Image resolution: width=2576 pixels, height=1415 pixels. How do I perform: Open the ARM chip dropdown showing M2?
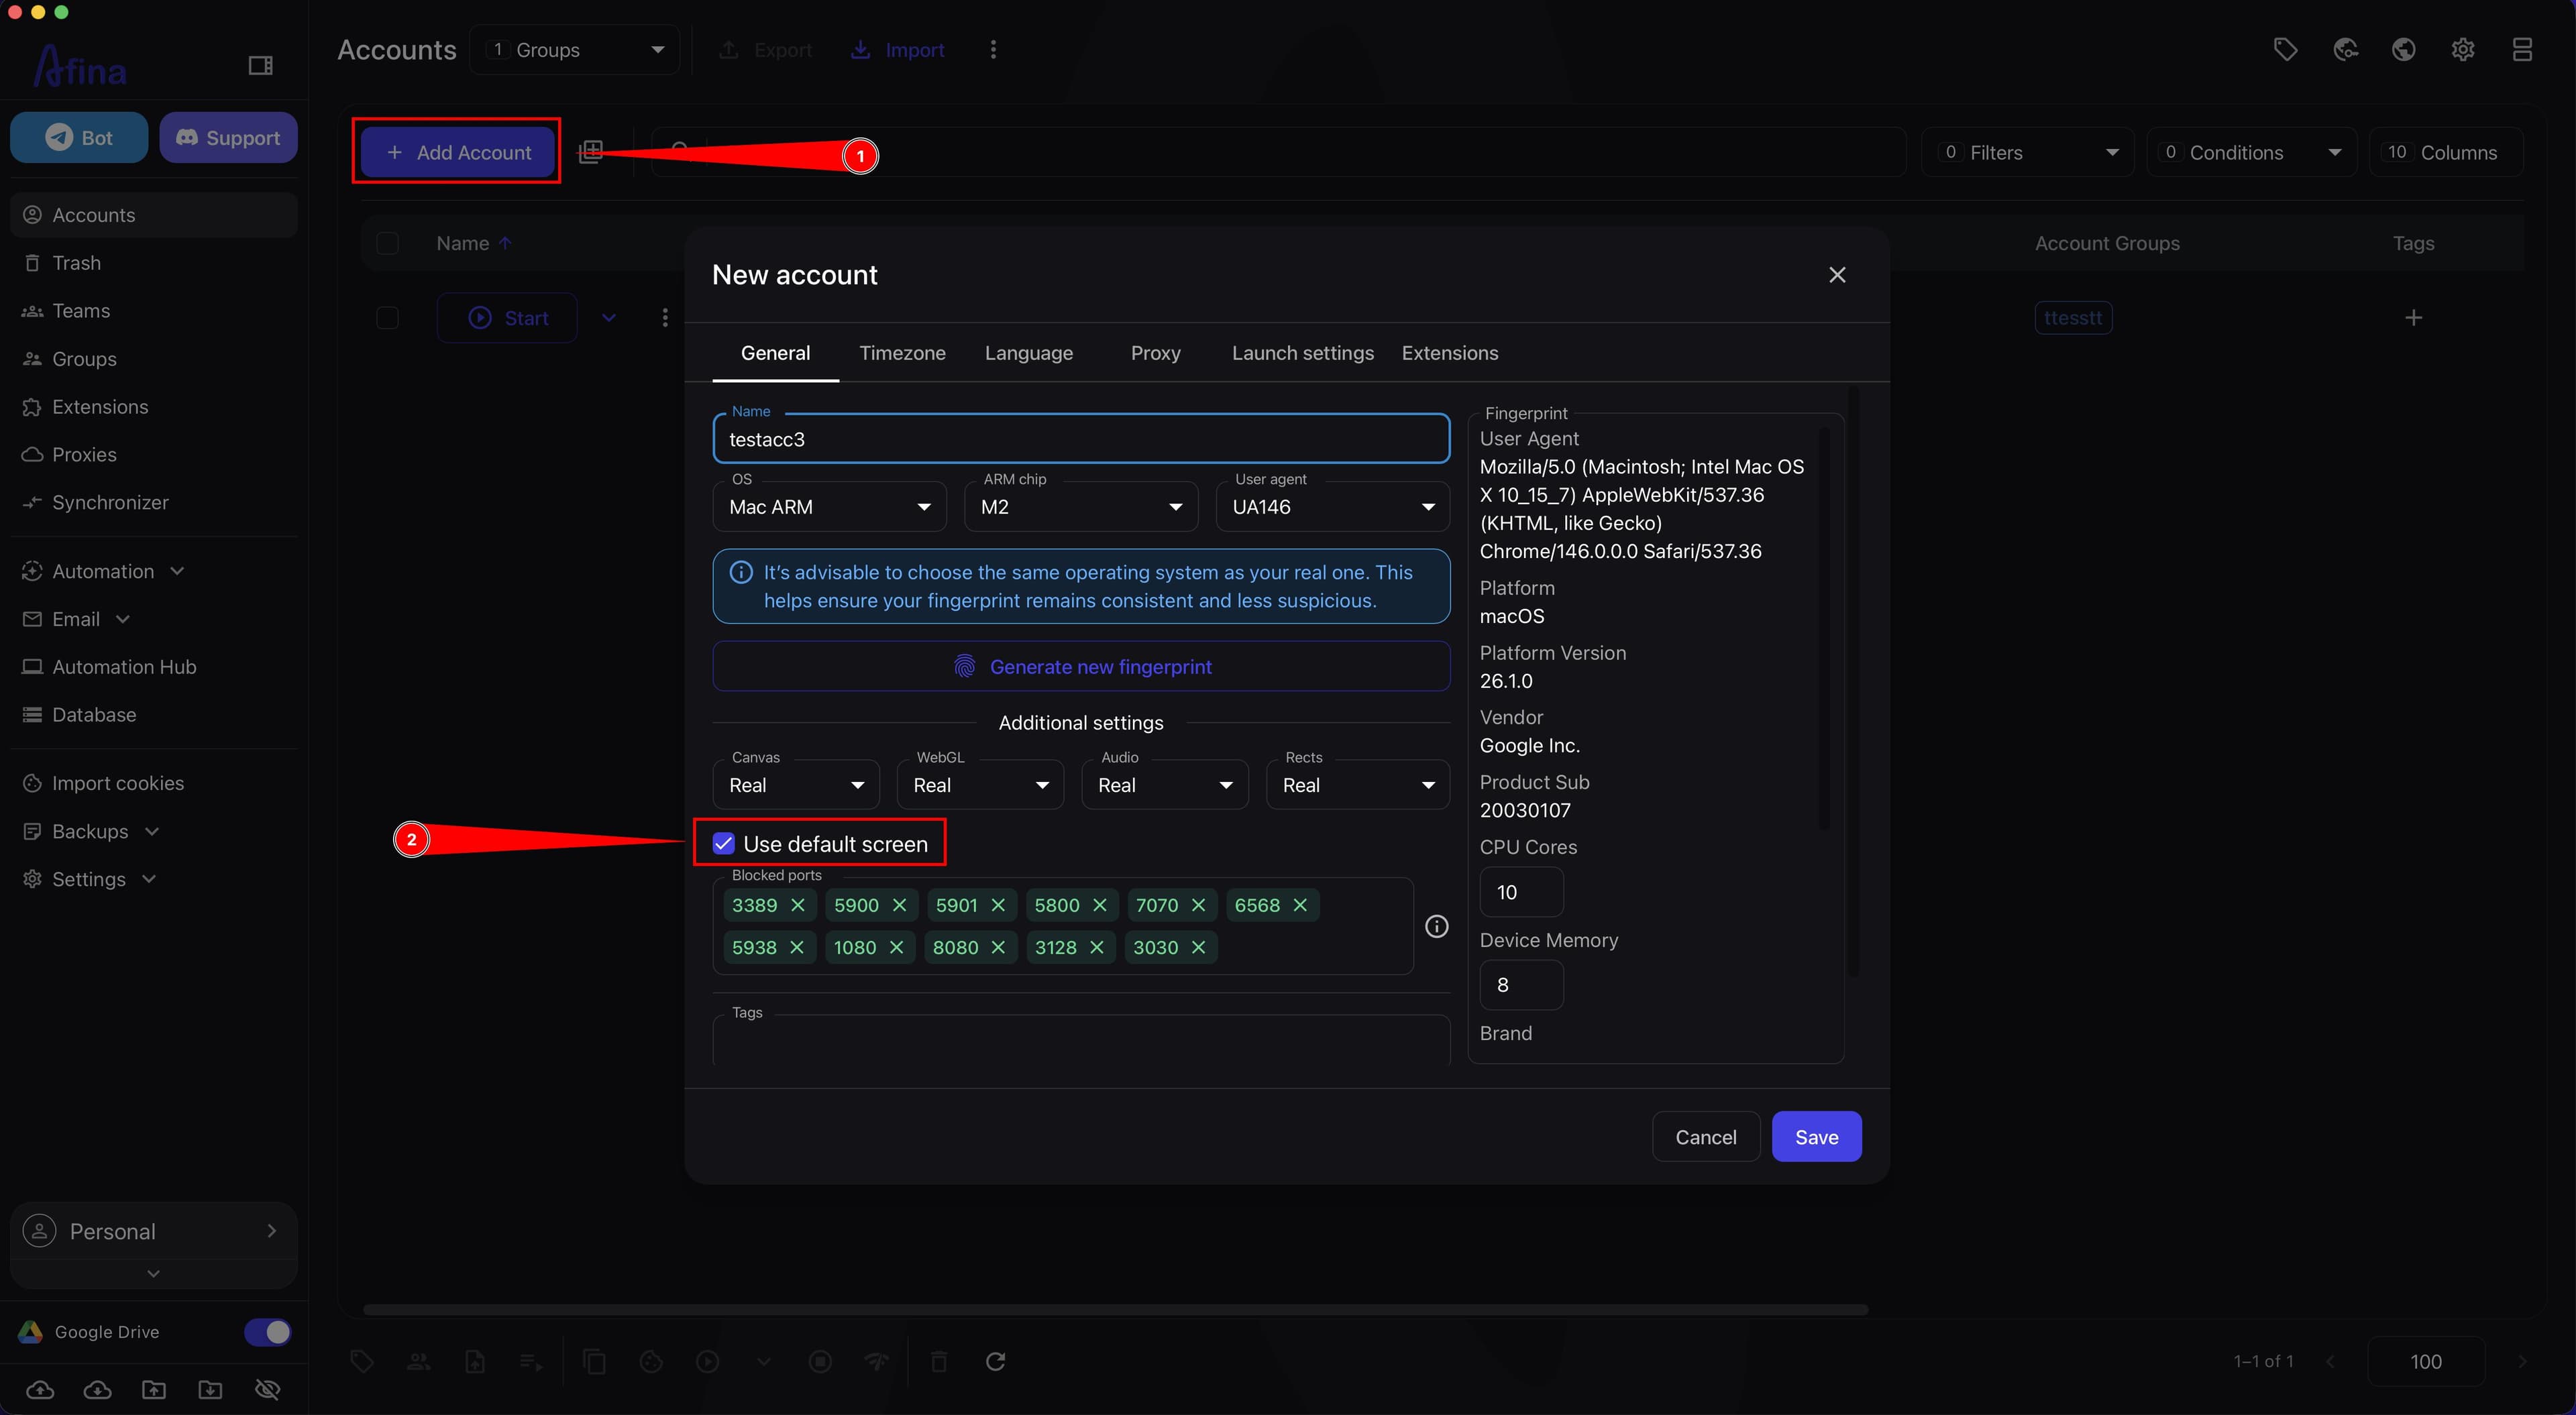pos(1081,507)
